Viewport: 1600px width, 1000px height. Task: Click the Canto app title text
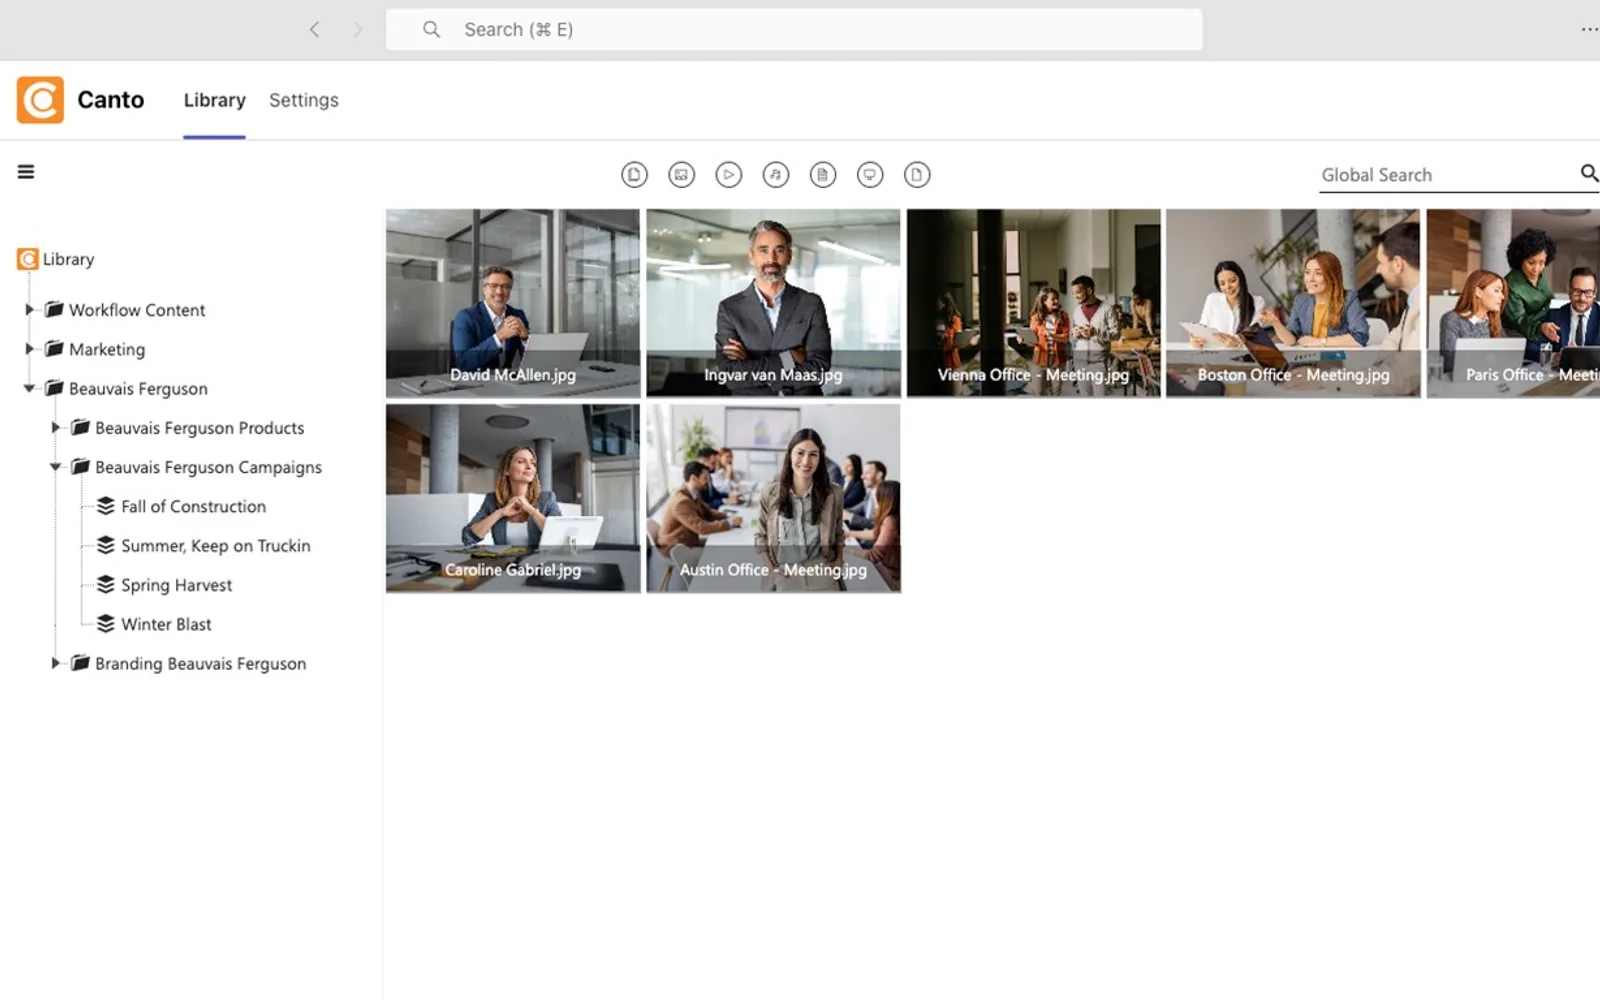[x=111, y=100]
